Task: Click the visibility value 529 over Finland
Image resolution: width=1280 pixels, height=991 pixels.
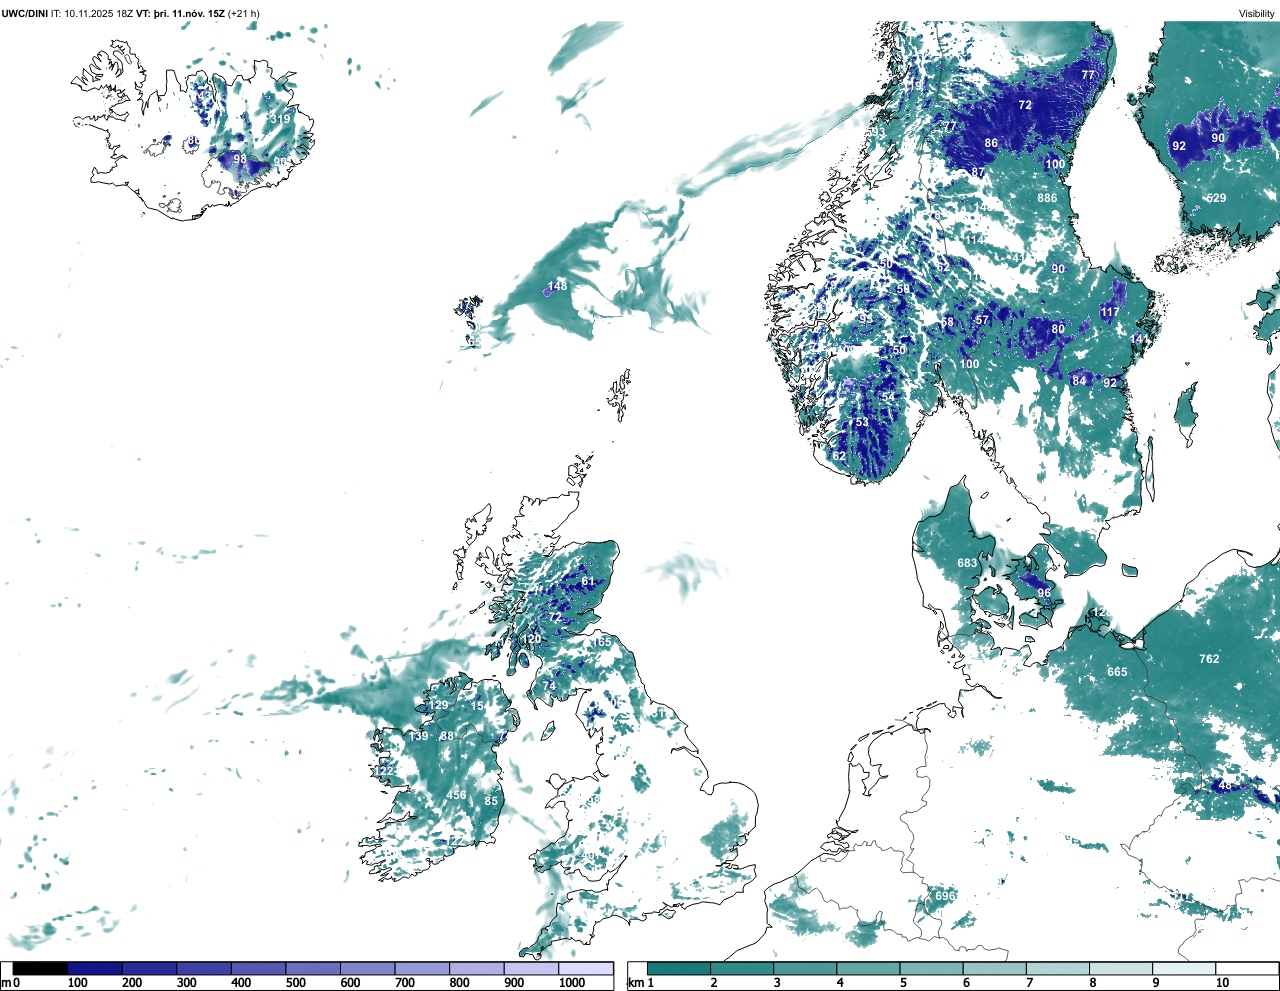Action: point(1216,198)
